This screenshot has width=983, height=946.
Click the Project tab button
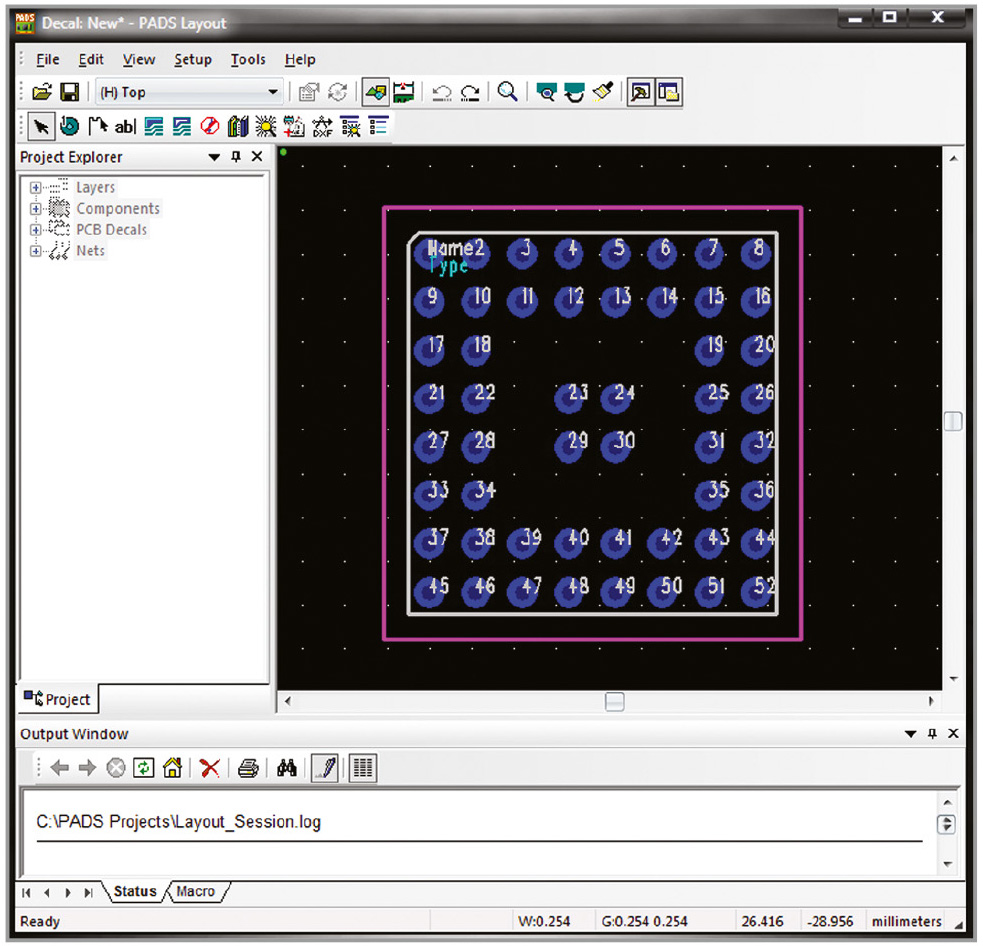pyautogui.click(x=58, y=699)
